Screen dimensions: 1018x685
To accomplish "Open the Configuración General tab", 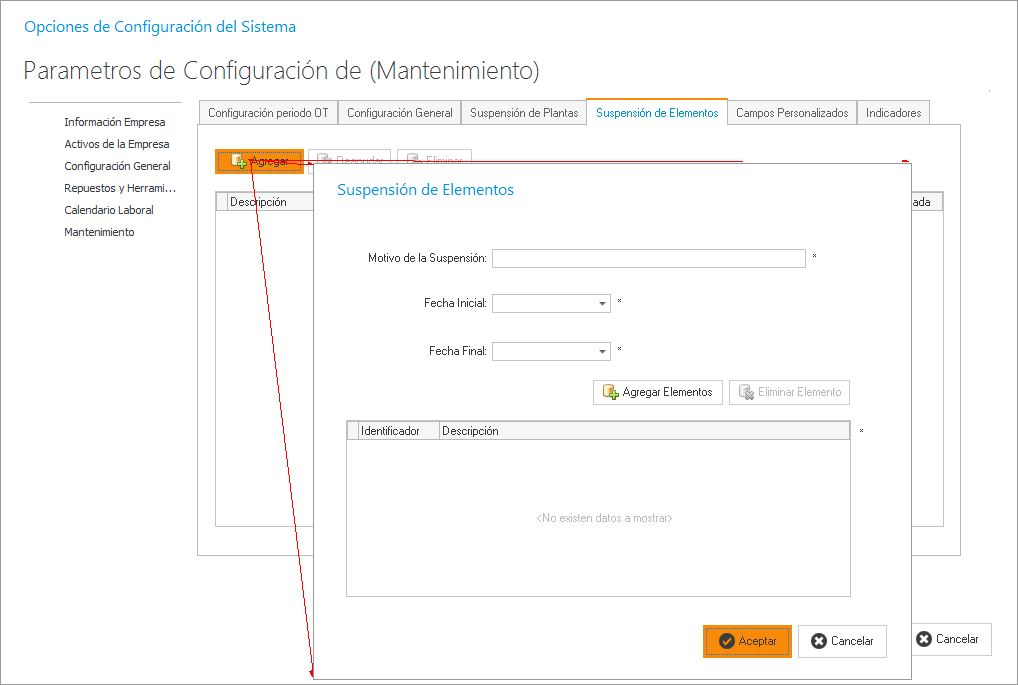I will point(400,113).
